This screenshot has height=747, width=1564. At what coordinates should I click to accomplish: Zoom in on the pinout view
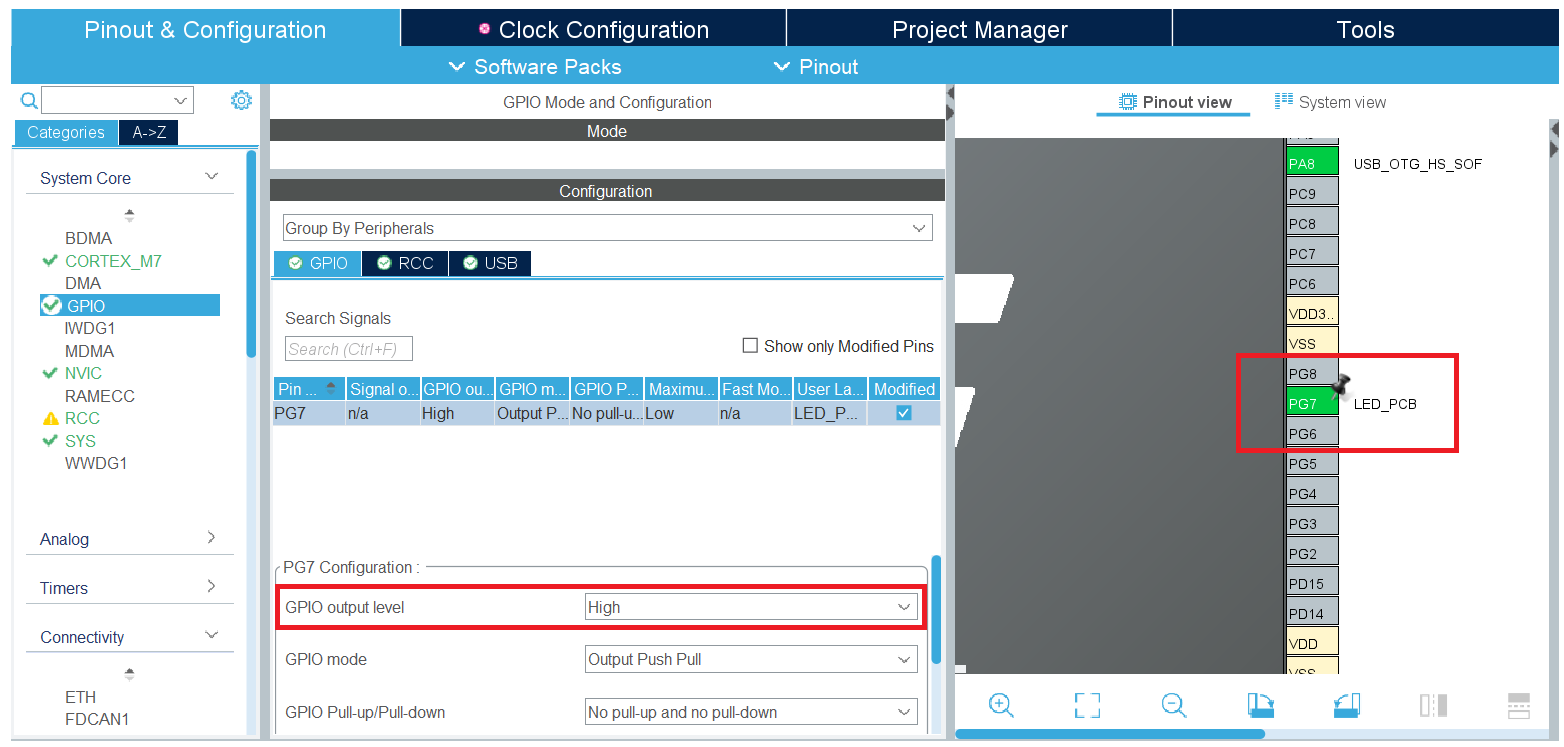1001,705
